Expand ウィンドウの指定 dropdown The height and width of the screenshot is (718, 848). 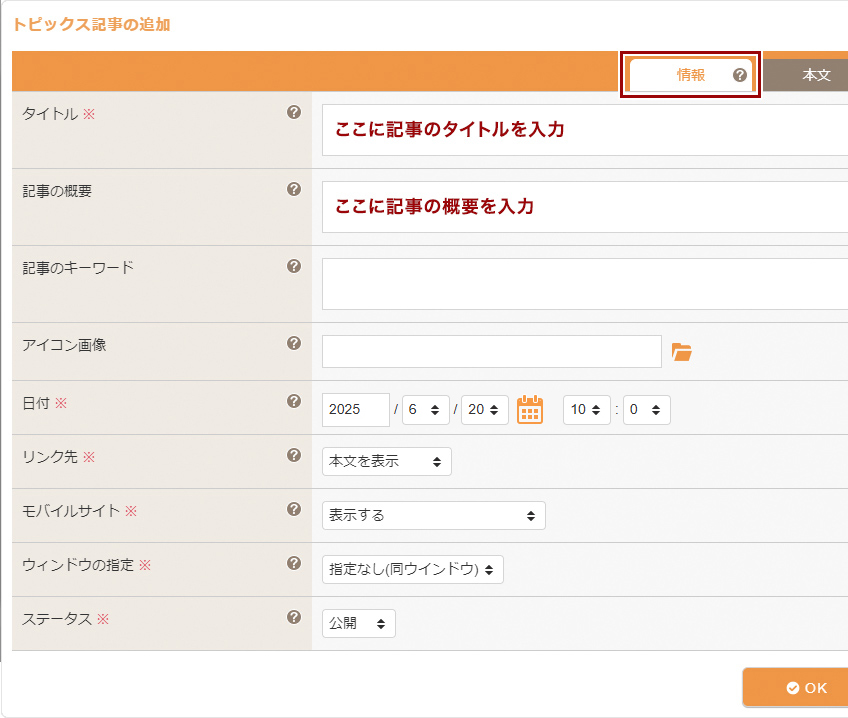[x=412, y=570]
